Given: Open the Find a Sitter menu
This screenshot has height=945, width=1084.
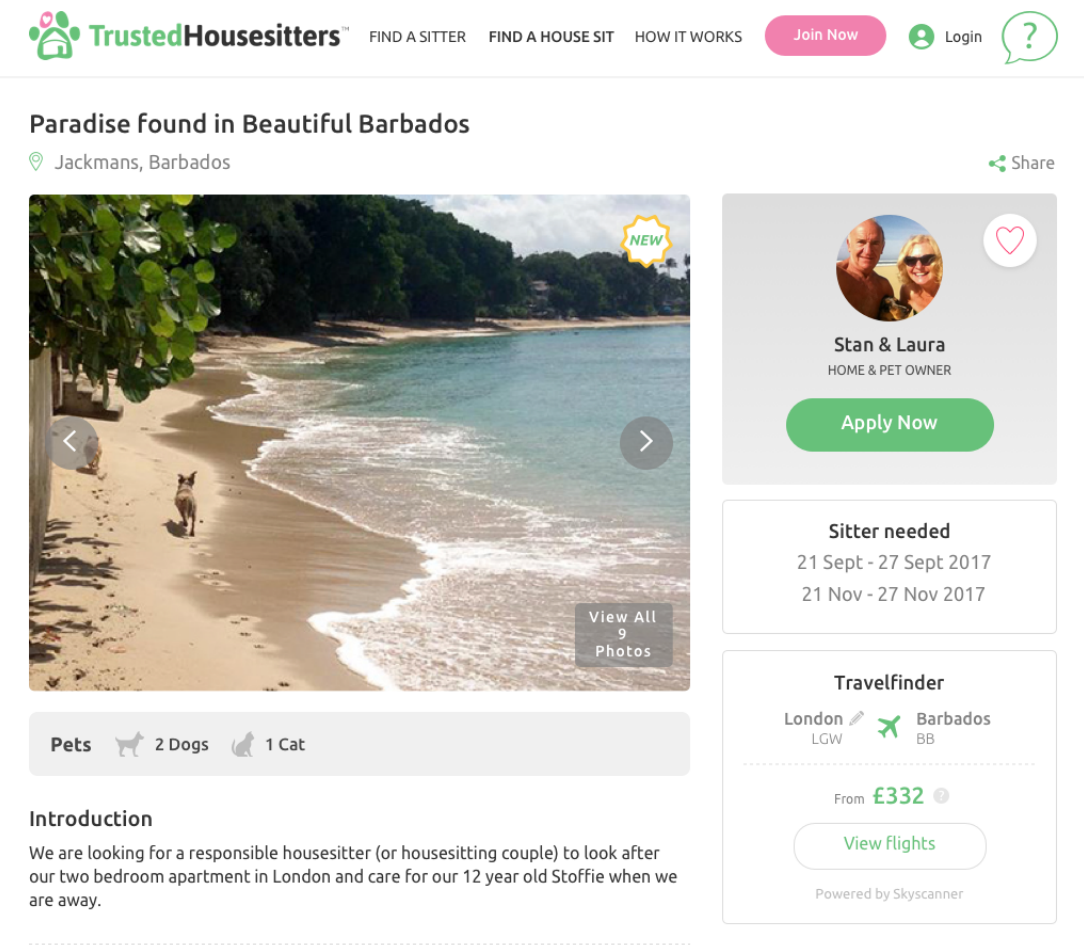Looking at the screenshot, I should coord(417,37).
